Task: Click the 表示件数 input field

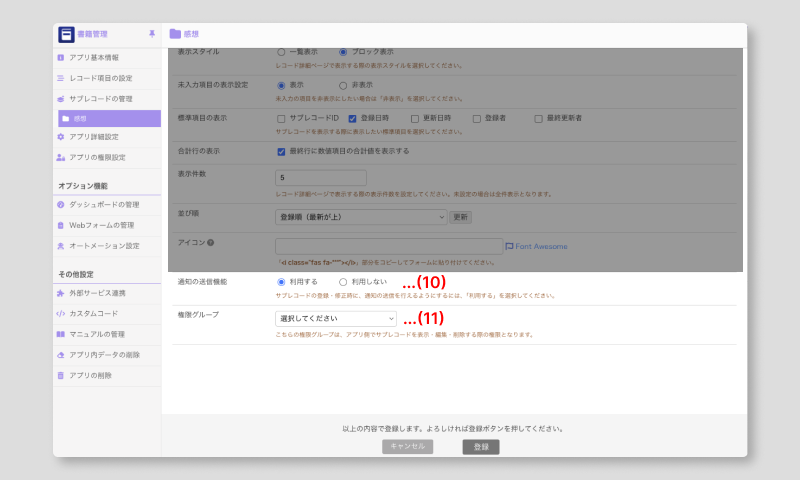Action: tap(321, 178)
